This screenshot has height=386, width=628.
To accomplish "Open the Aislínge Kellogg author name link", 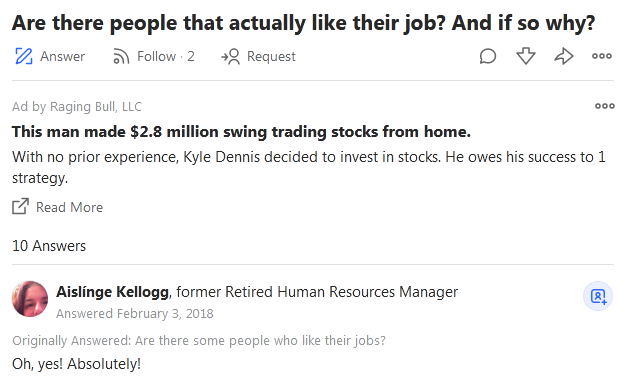I will pos(113,292).
